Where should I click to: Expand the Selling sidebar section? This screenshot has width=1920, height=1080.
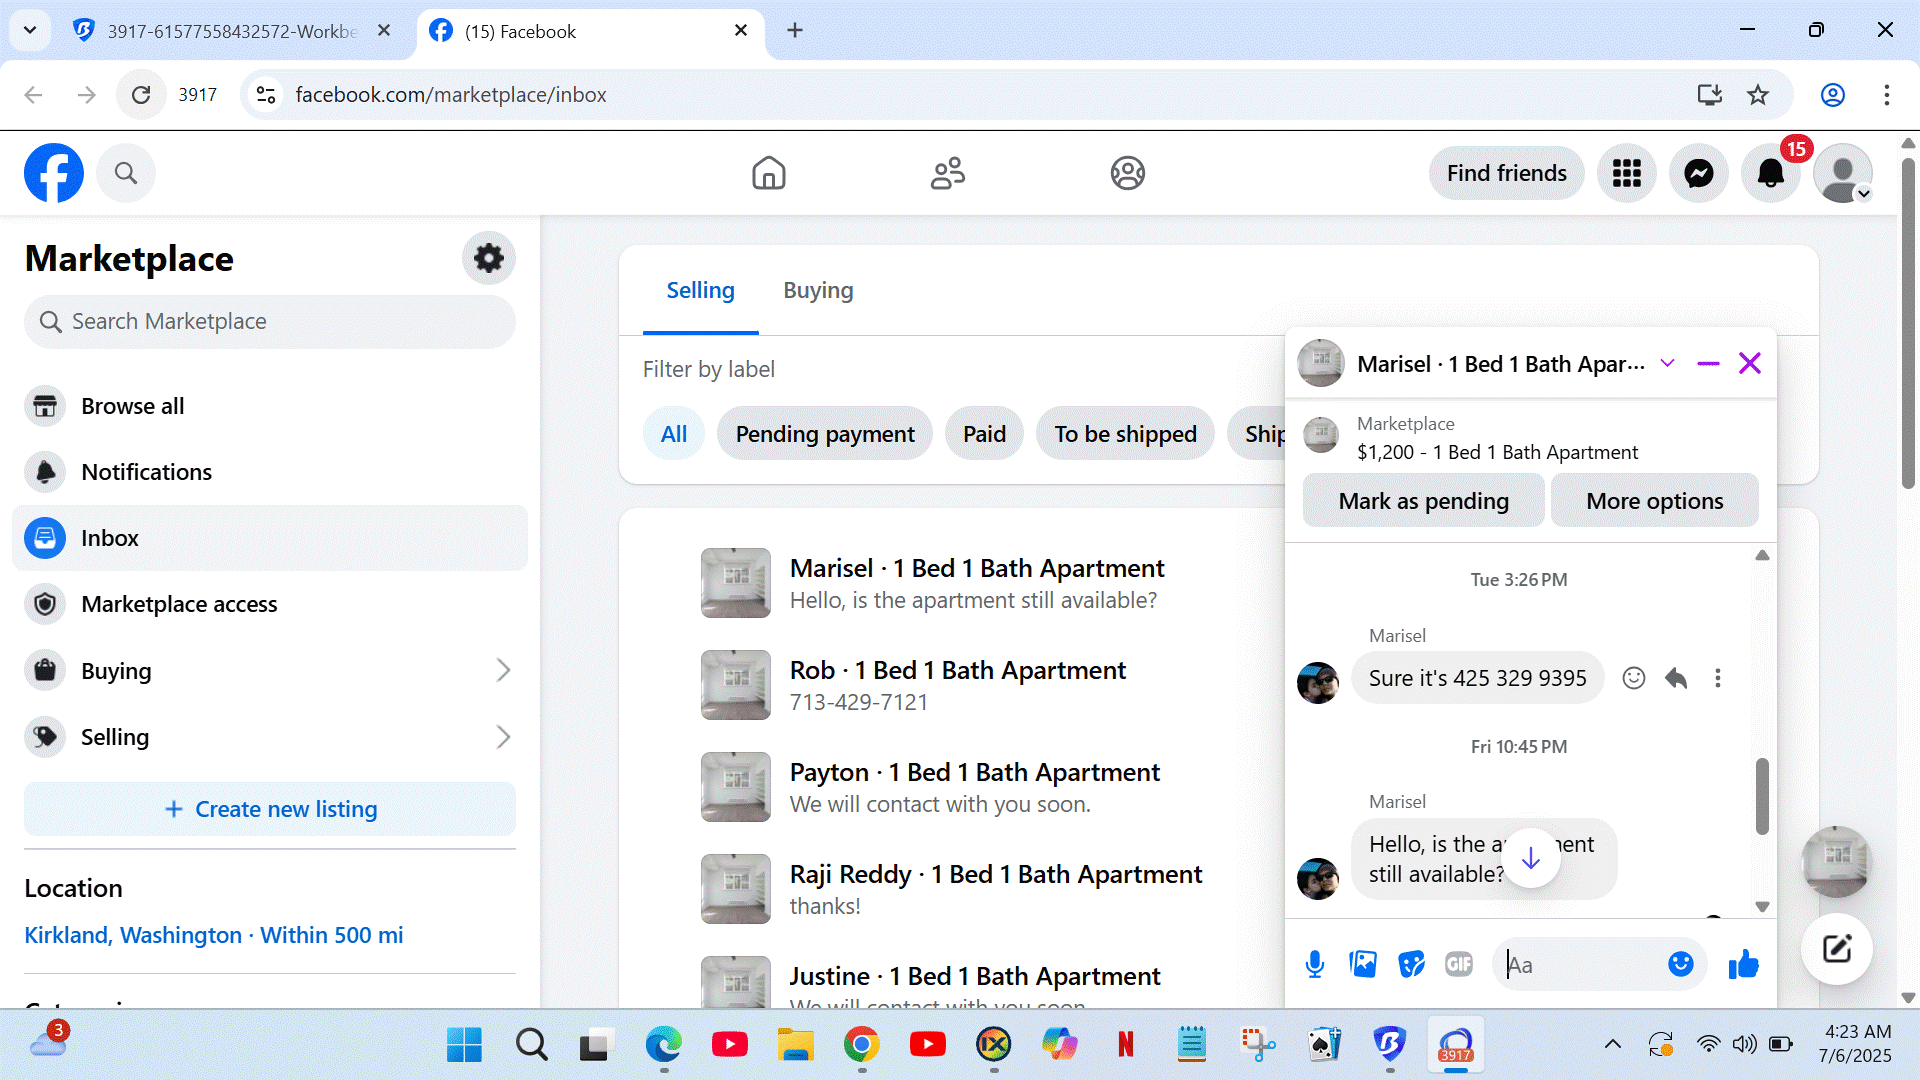coord(503,737)
